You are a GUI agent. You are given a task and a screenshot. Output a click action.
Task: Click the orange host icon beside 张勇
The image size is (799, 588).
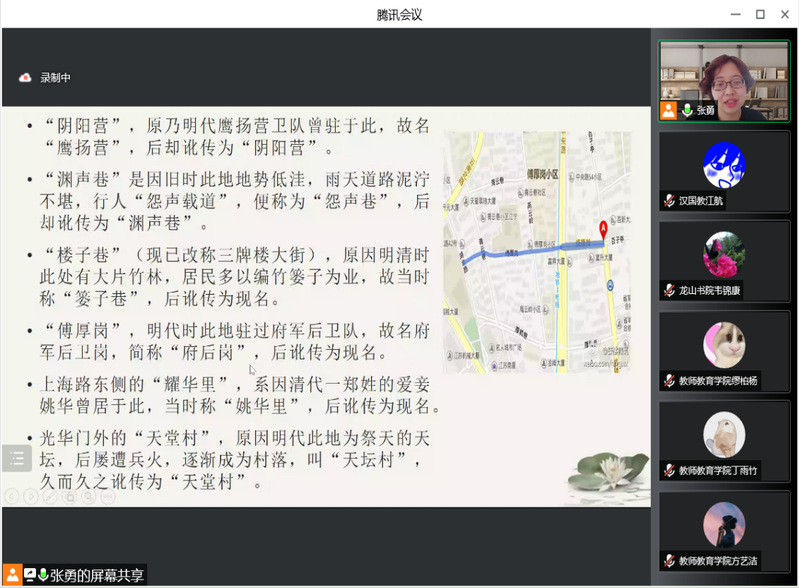[x=668, y=111]
